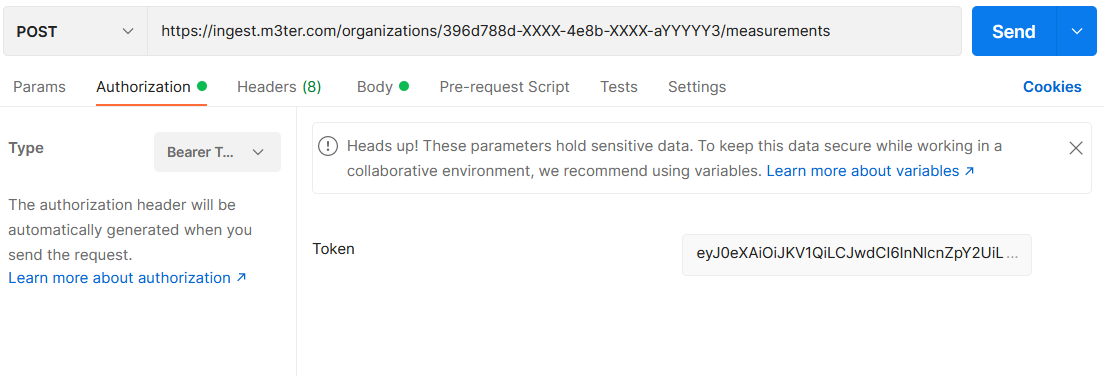Open the Cookies link
Image resolution: width=1104 pixels, height=376 pixels.
(1052, 87)
